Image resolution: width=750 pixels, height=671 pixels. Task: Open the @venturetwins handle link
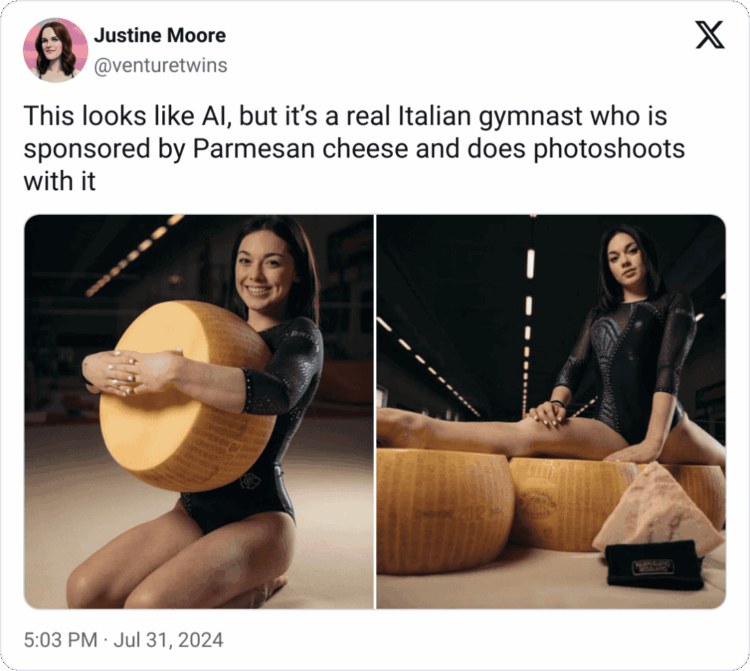click(x=161, y=66)
